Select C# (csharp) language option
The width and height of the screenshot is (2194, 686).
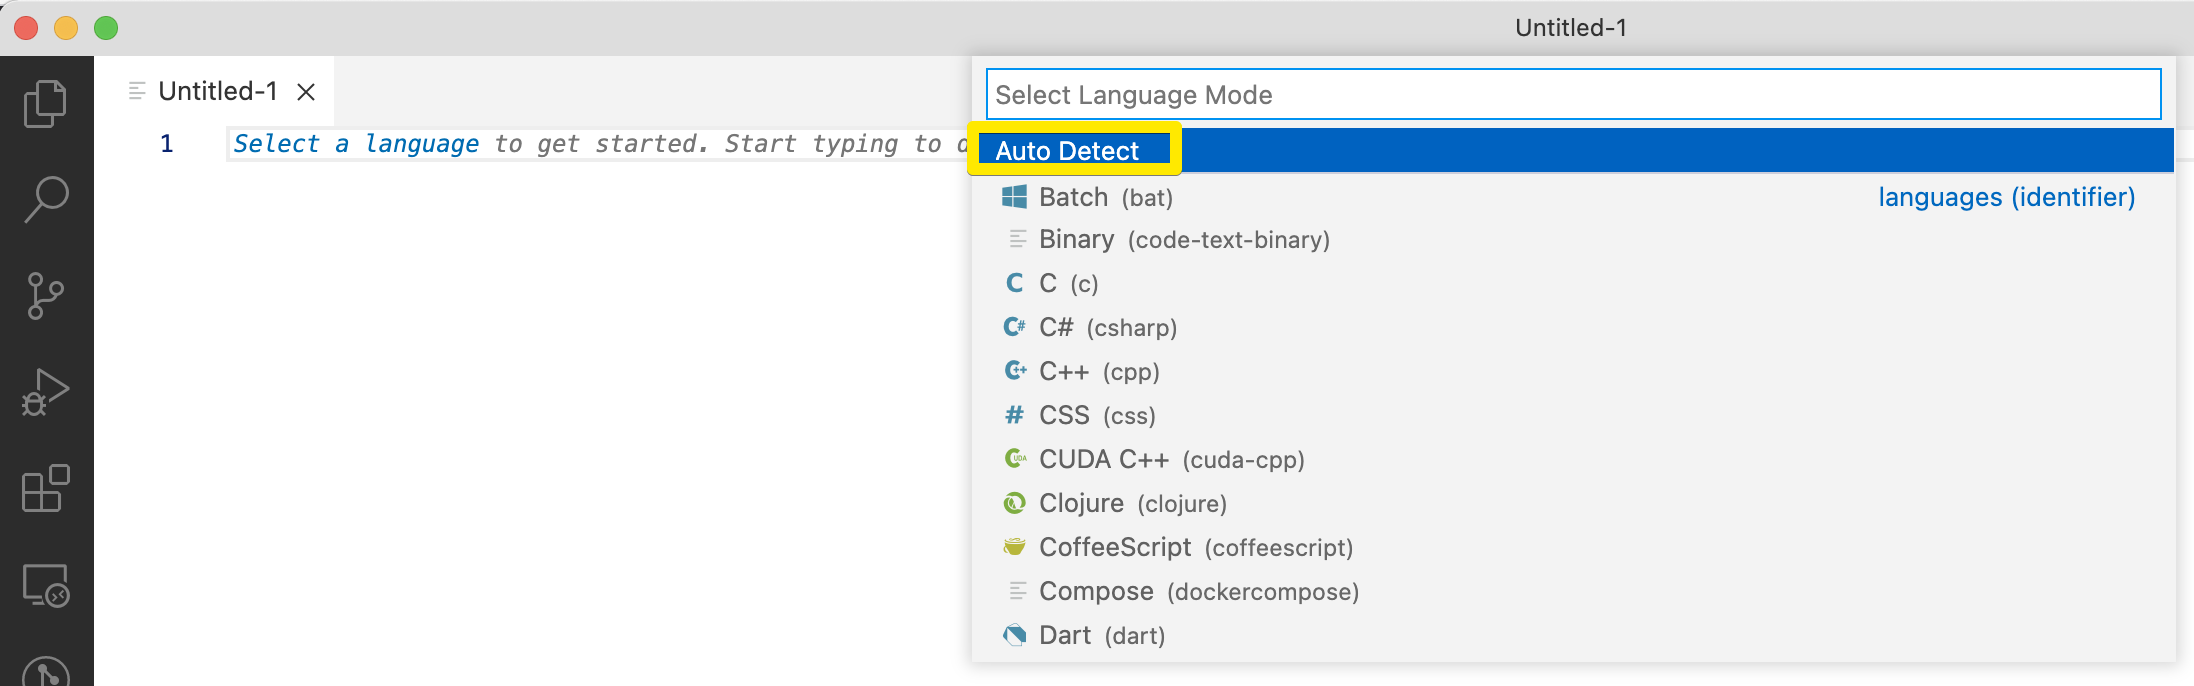[x=1107, y=328]
